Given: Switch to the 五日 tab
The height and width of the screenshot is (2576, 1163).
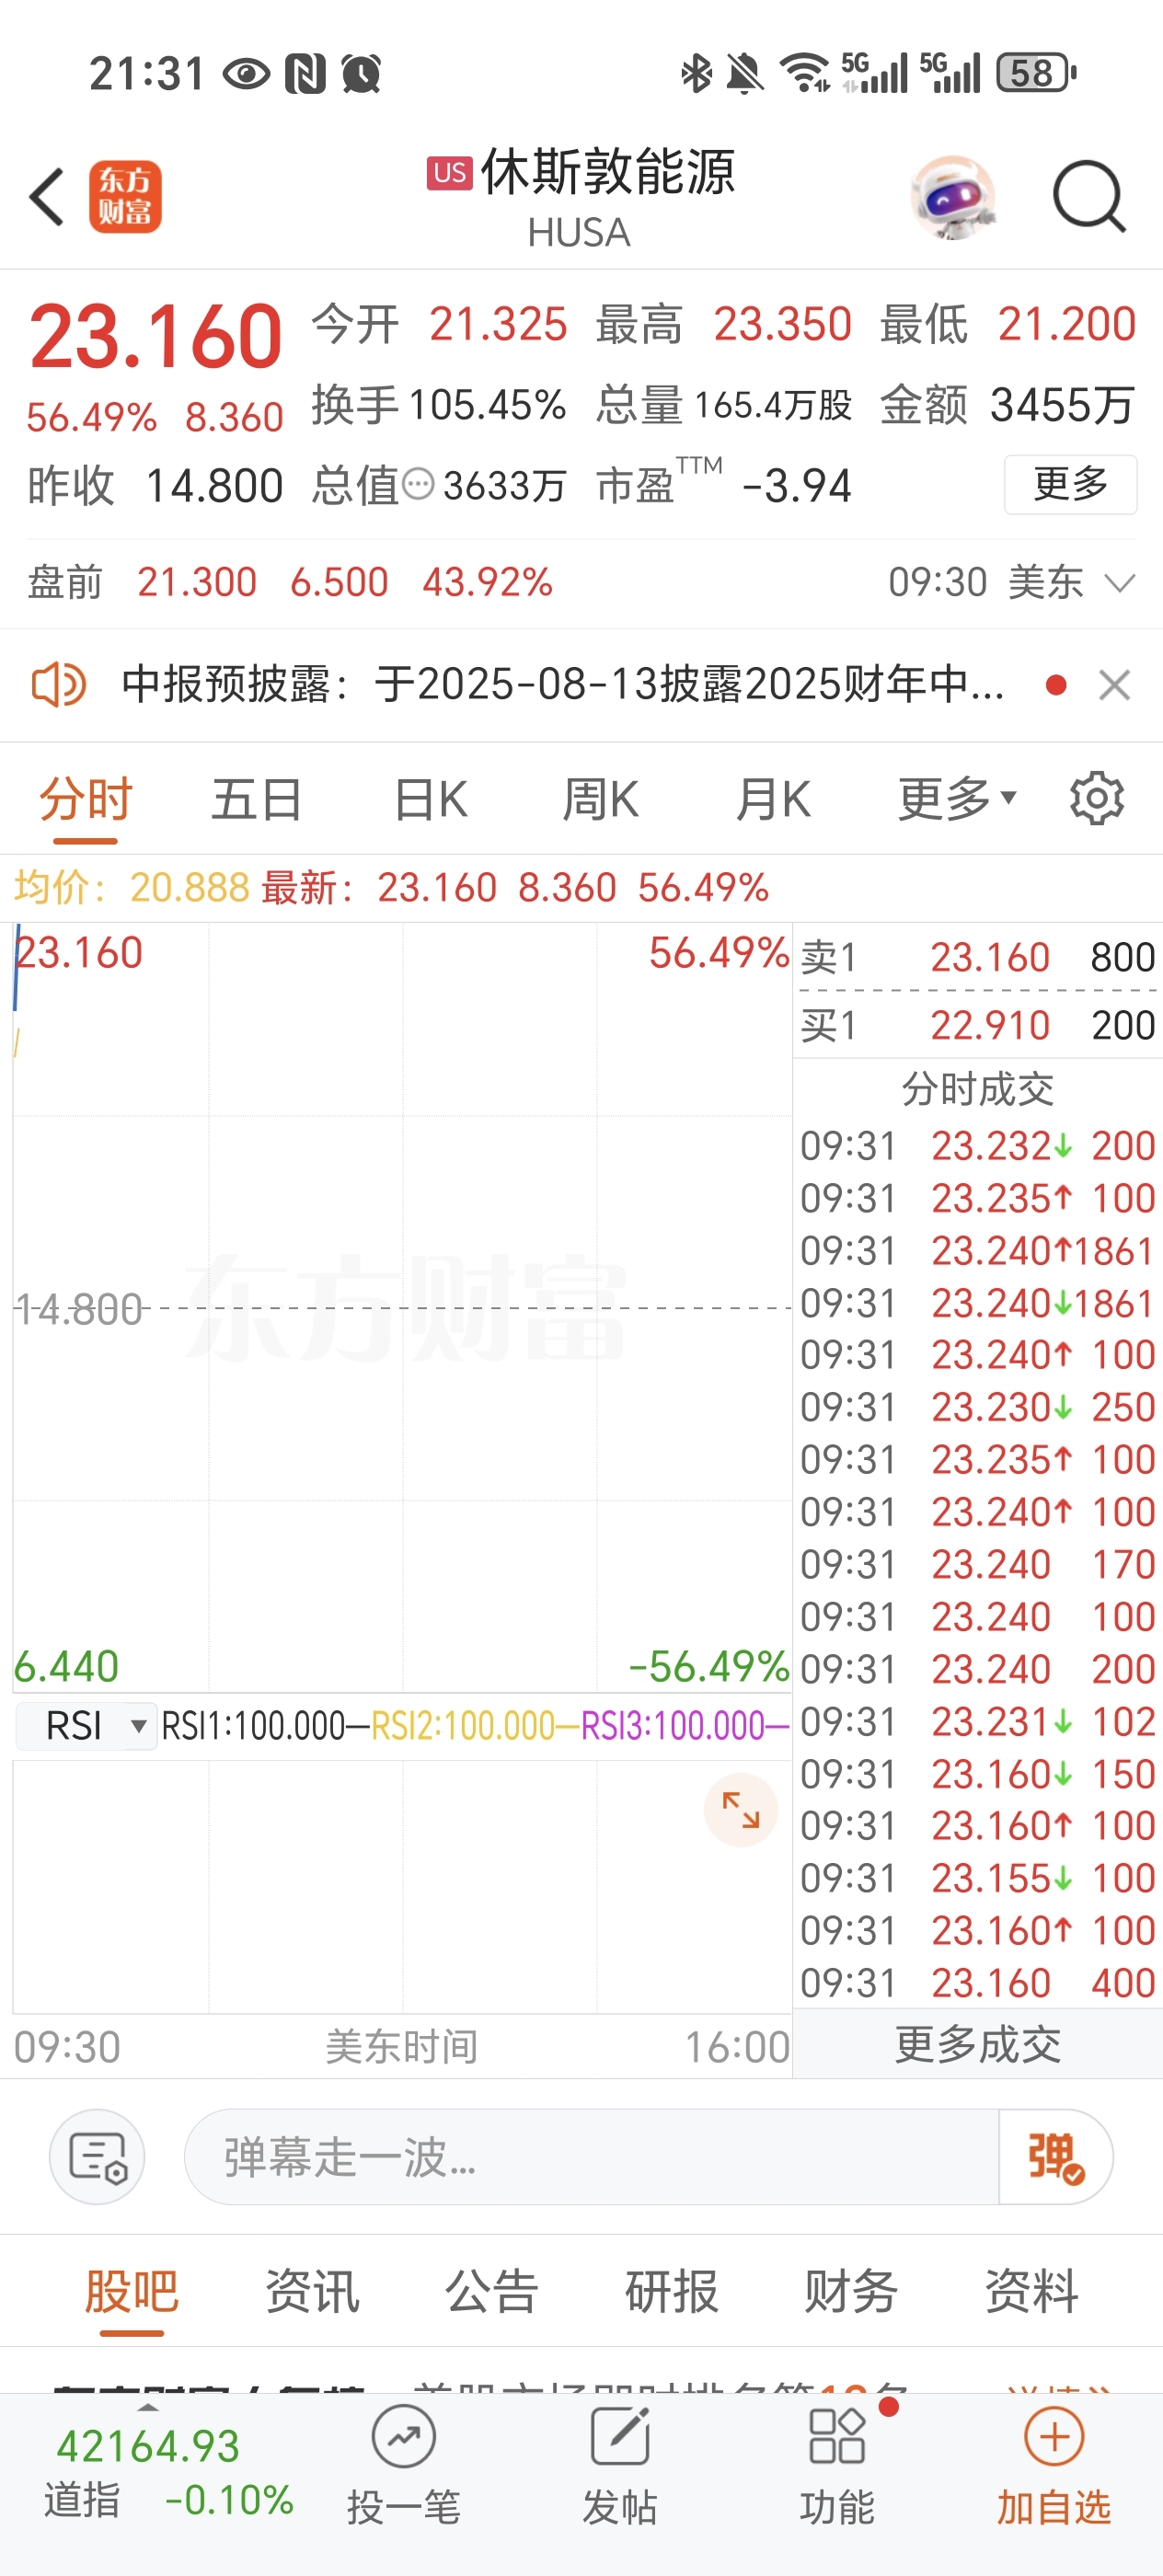Looking at the screenshot, I should pyautogui.click(x=257, y=799).
